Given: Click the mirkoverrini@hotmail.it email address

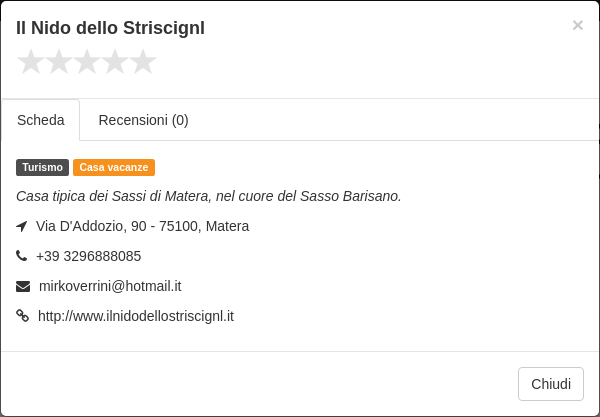Looking at the screenshot, I should tap(110, 286).
